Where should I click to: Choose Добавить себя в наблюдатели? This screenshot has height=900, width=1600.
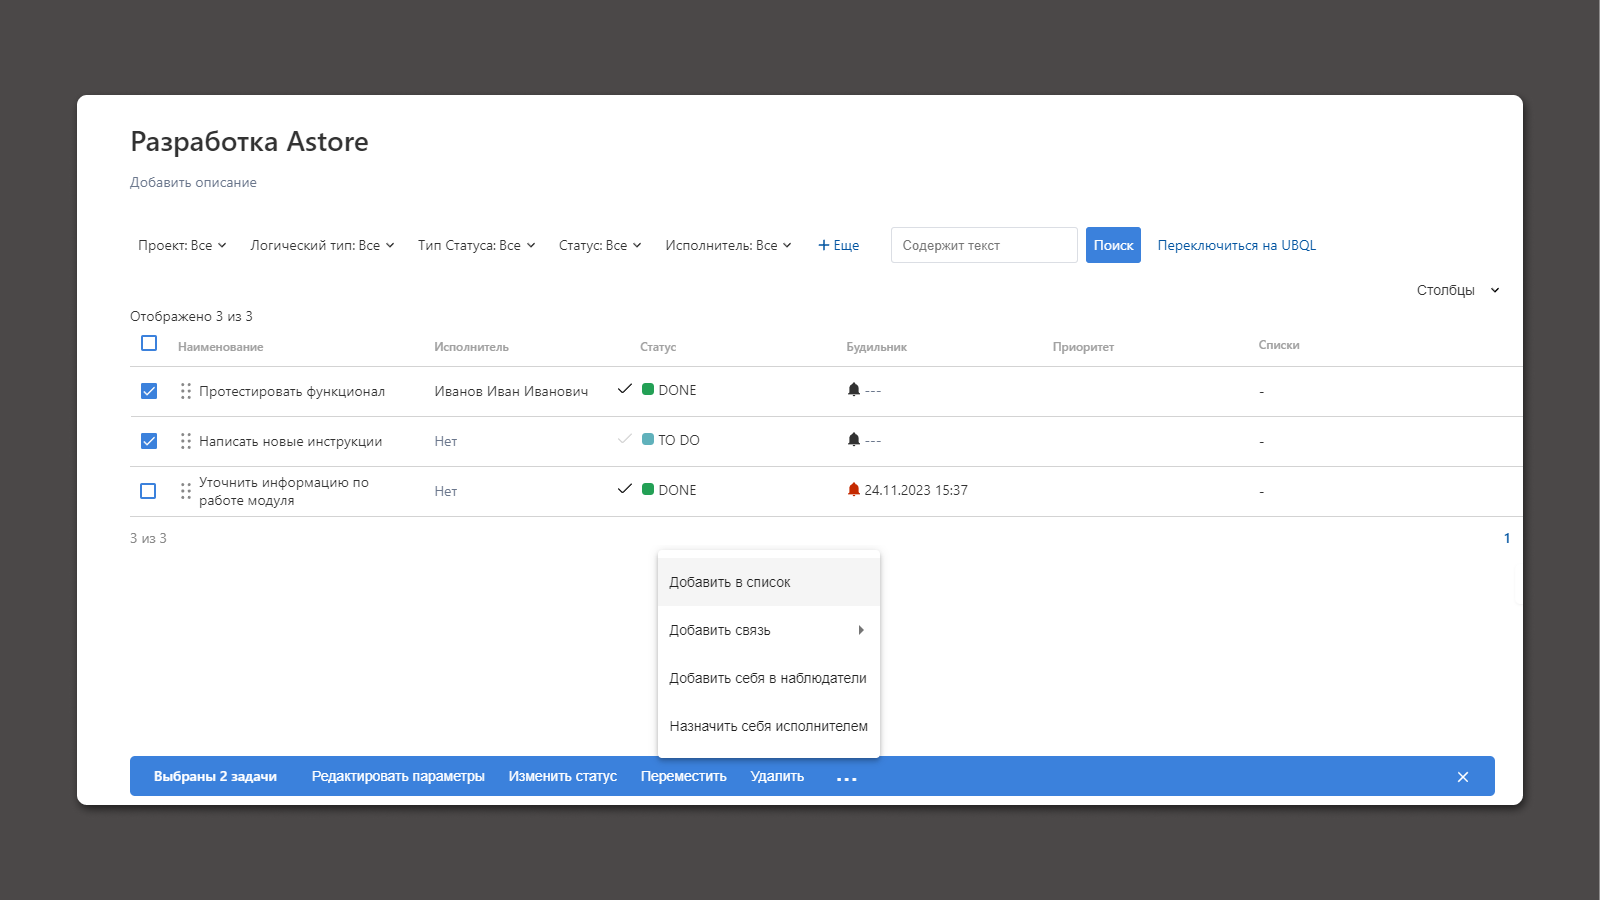(x=769, y=678)
